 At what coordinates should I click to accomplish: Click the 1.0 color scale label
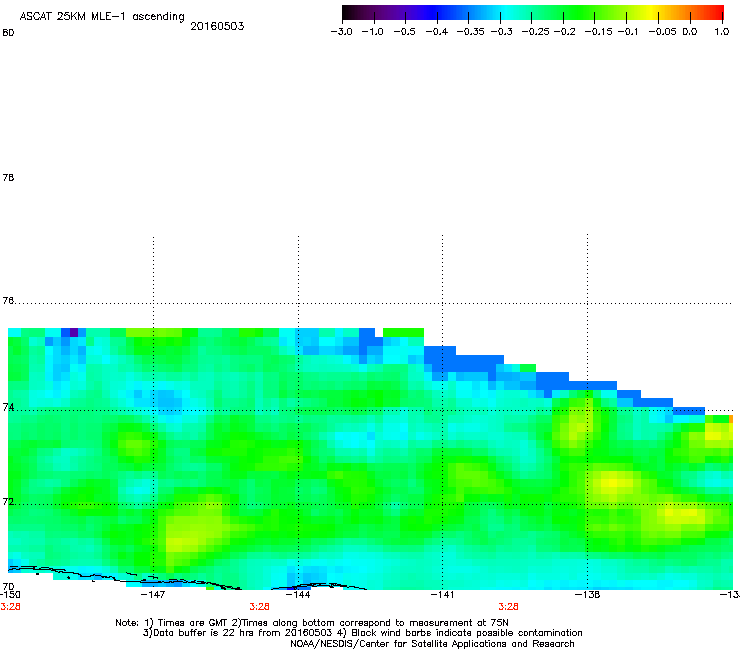click(722, 32)
